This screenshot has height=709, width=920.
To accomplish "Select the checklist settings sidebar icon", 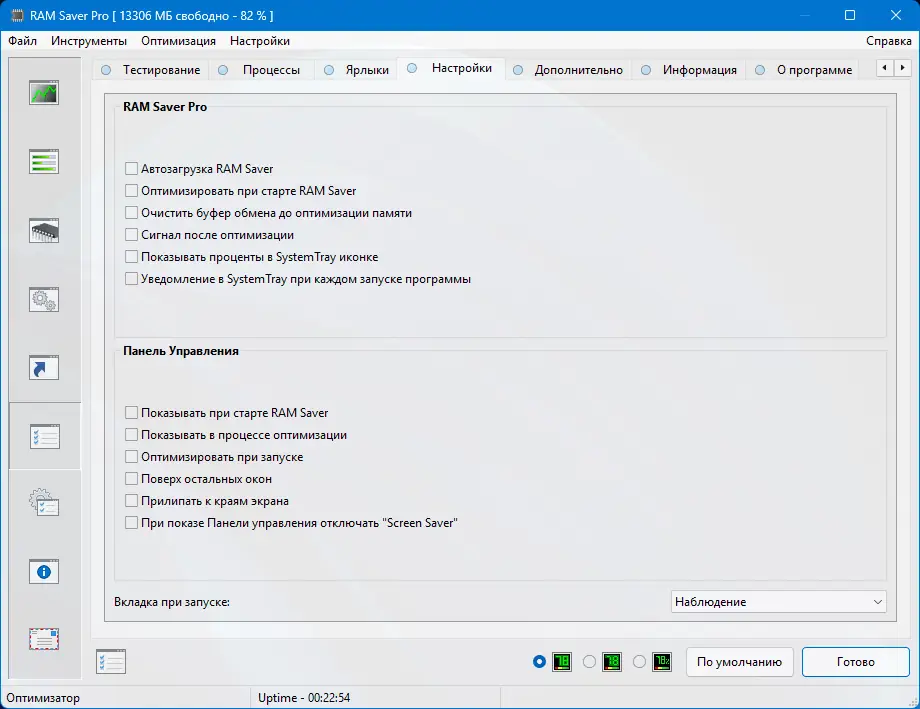I will click(x=45, y=437).
